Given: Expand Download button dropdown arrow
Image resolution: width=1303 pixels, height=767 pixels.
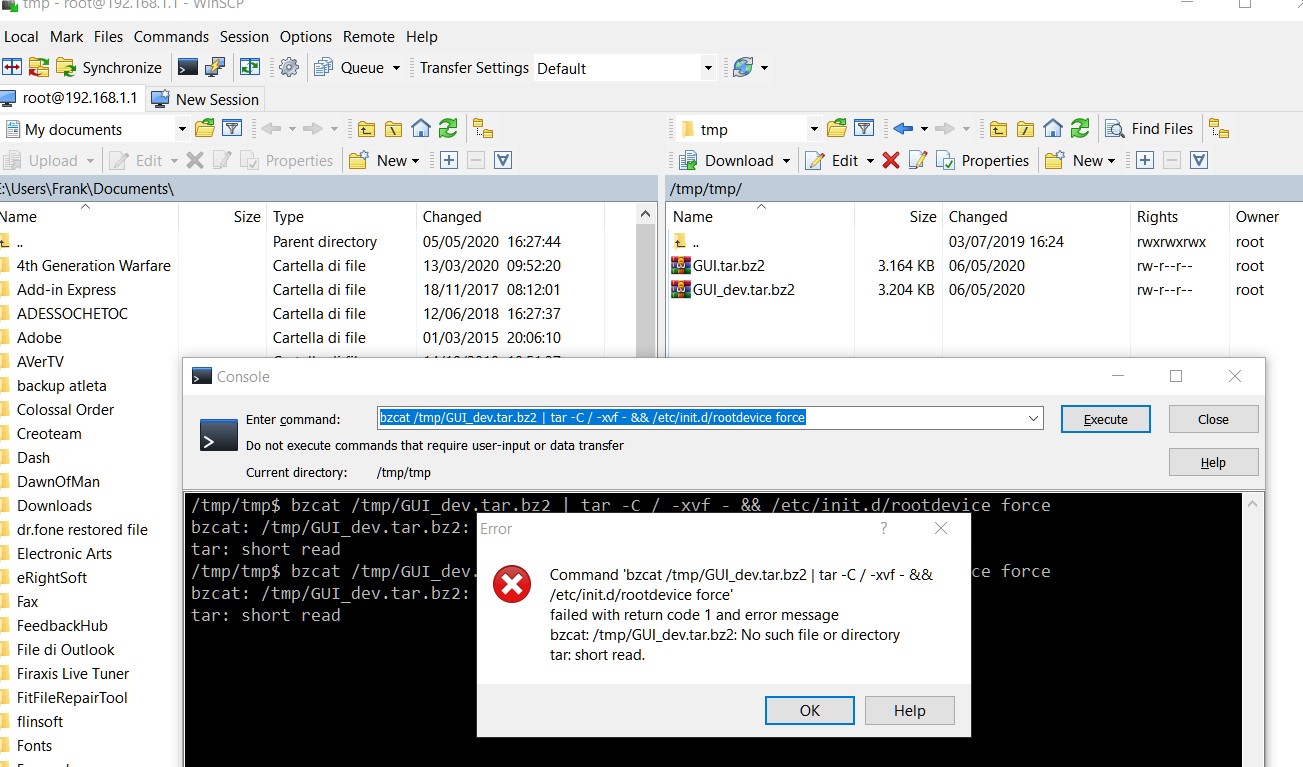Looking at the screenshot, I should [786, 160].
